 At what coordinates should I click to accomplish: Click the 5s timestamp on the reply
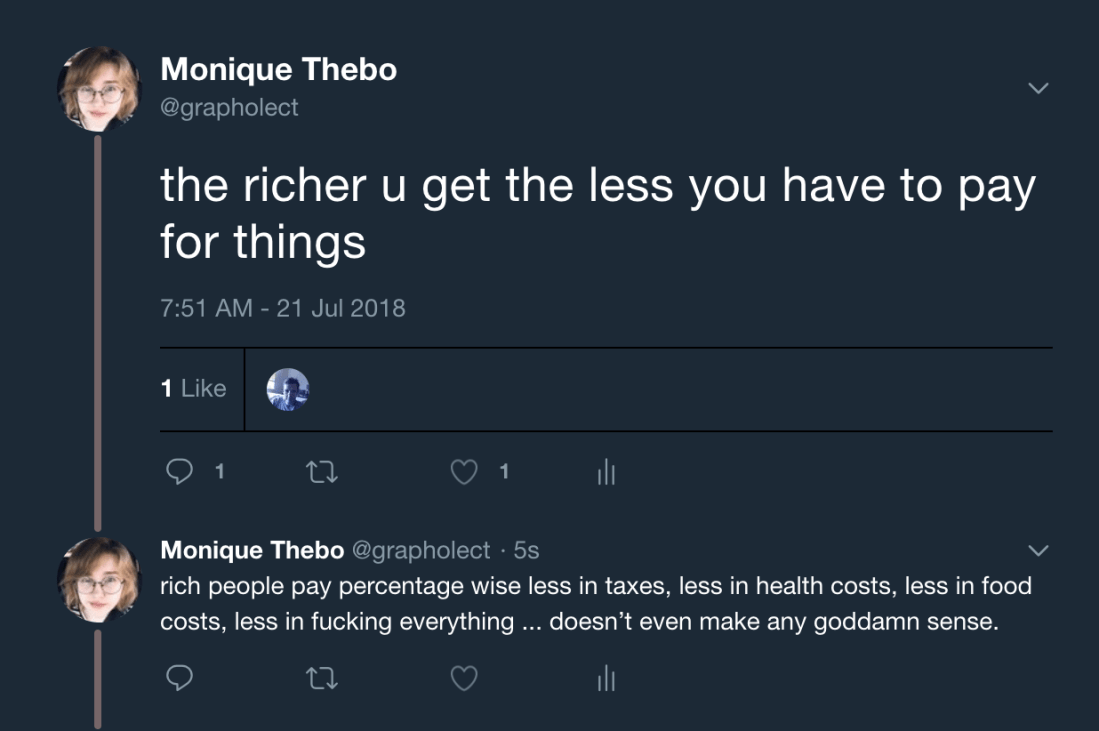click(x=526, y=550)
